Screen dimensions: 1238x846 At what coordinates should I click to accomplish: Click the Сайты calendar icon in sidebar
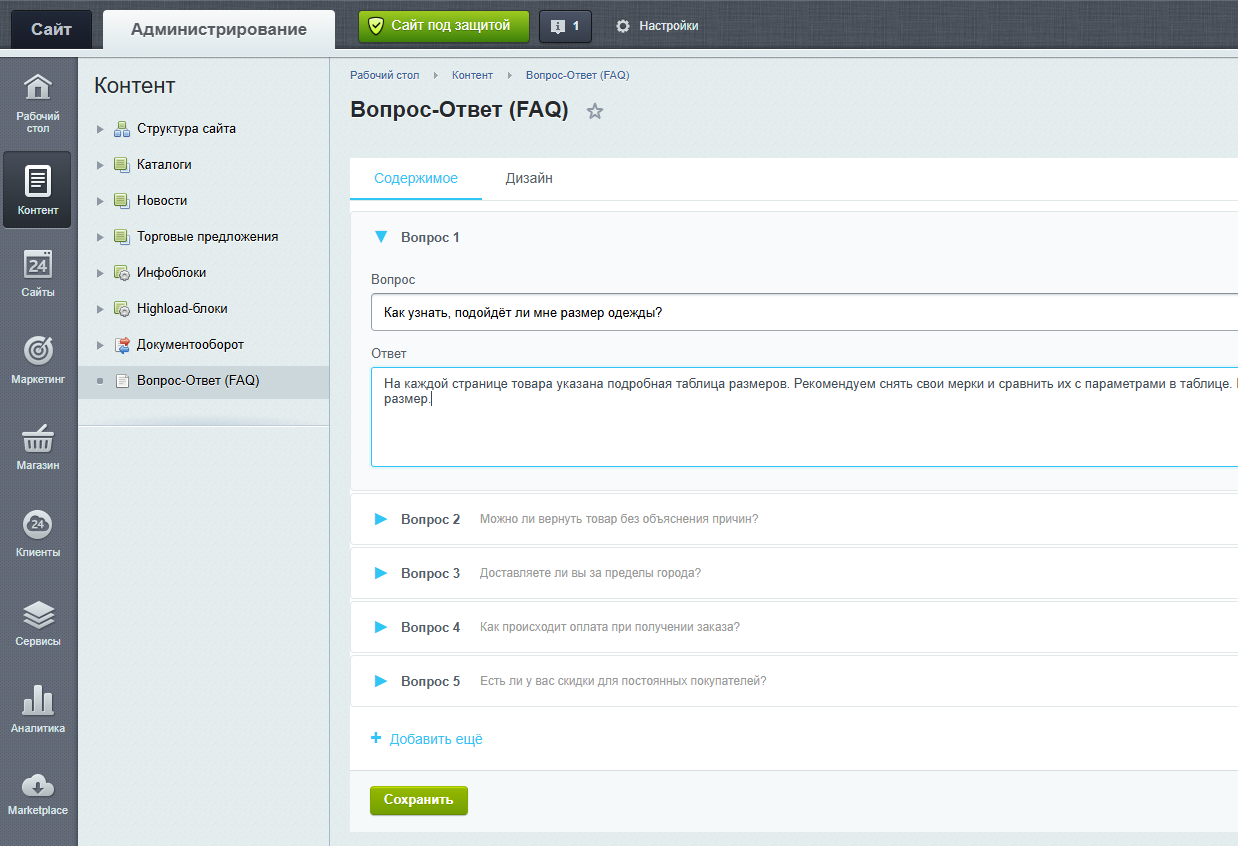pyautogui.click(x=37, y=266)
